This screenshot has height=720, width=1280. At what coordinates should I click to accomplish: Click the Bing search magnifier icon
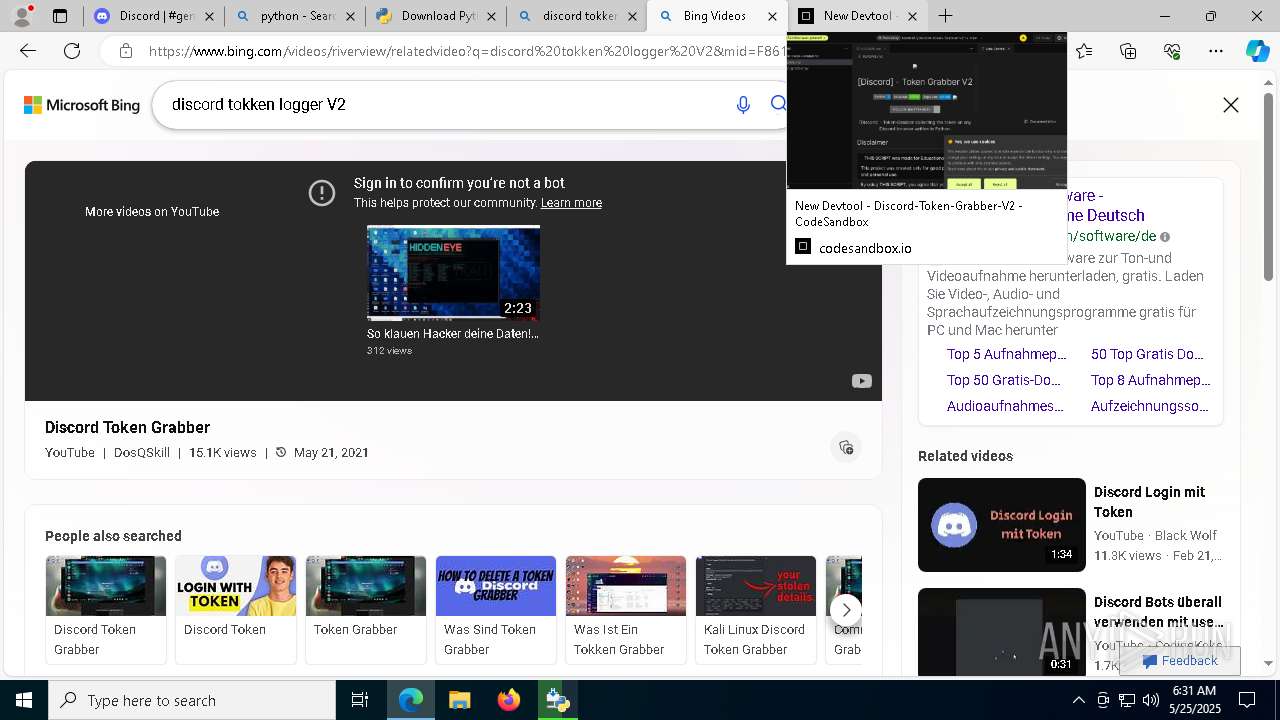(x=778, y=104)
